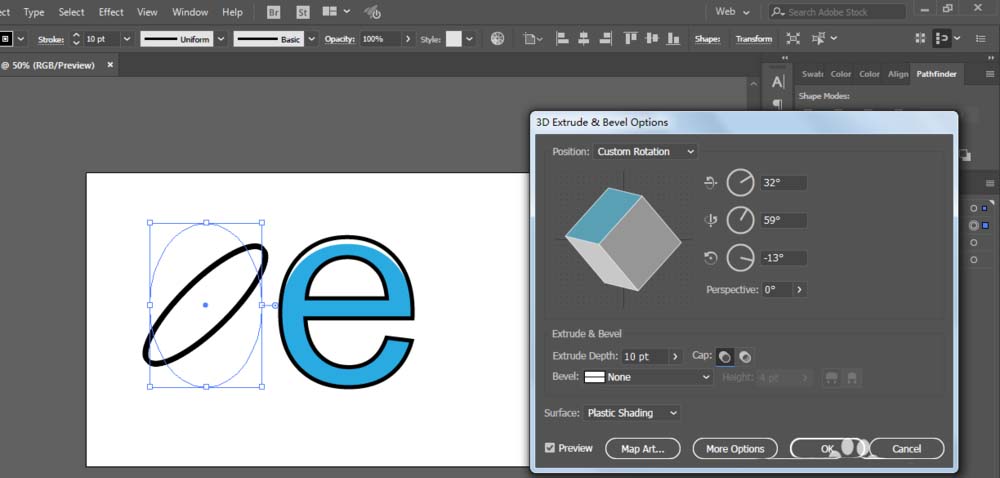
Task: Click the Map Art... button
Action: [x=642, y=449]
